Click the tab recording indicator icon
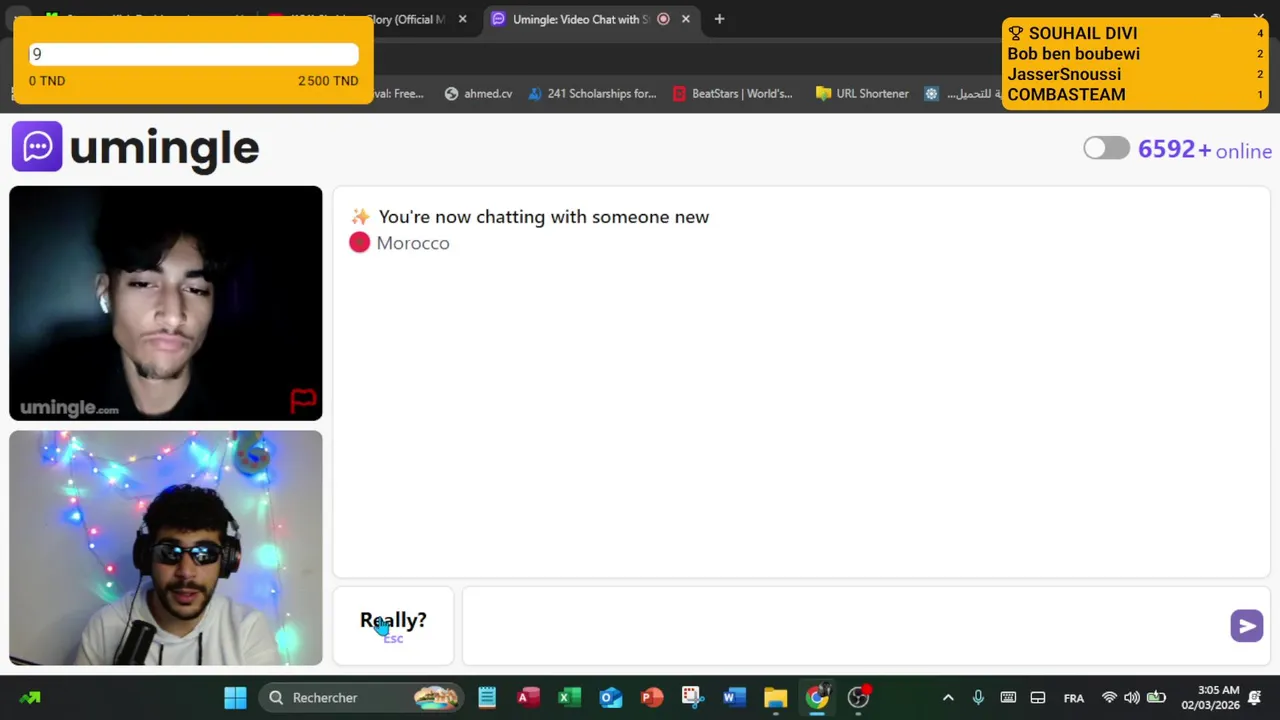 pos(663,19)
